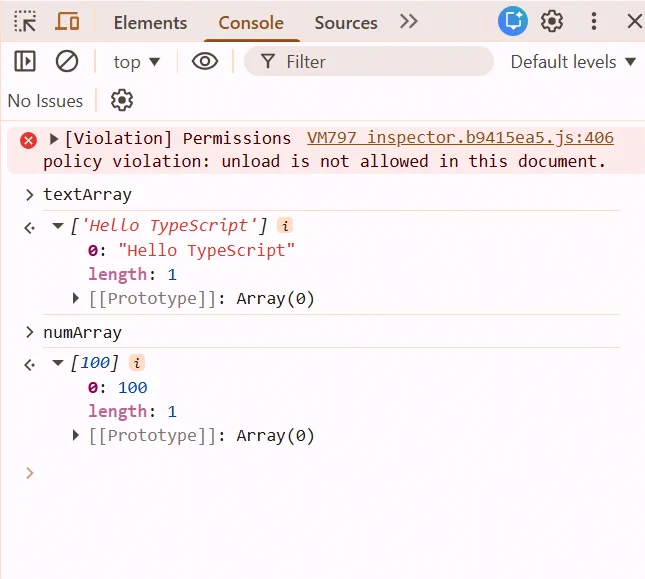Show more tabs with the double chevron
This screenshot has width=645, height=579.
[x=408, y=21]
